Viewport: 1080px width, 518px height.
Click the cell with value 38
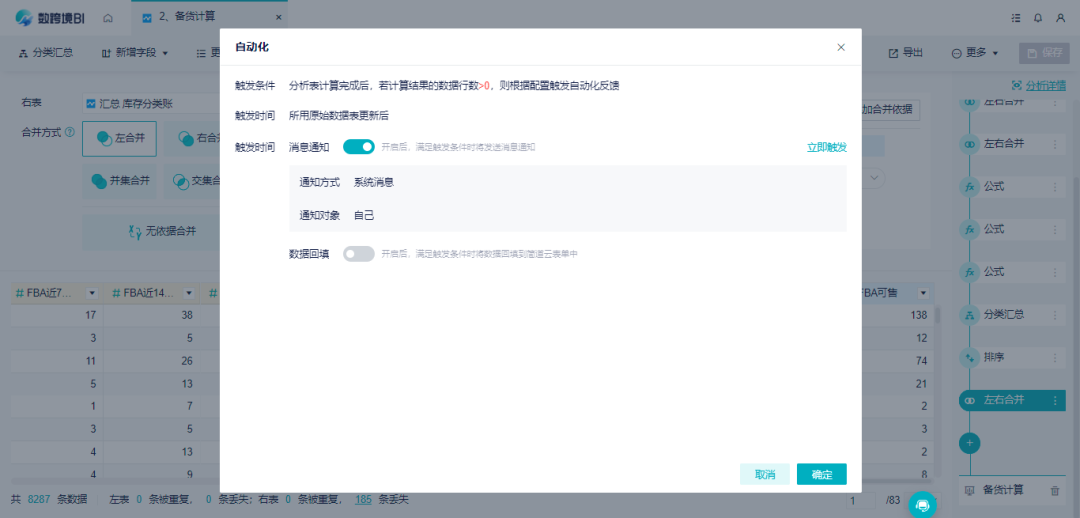186,314
